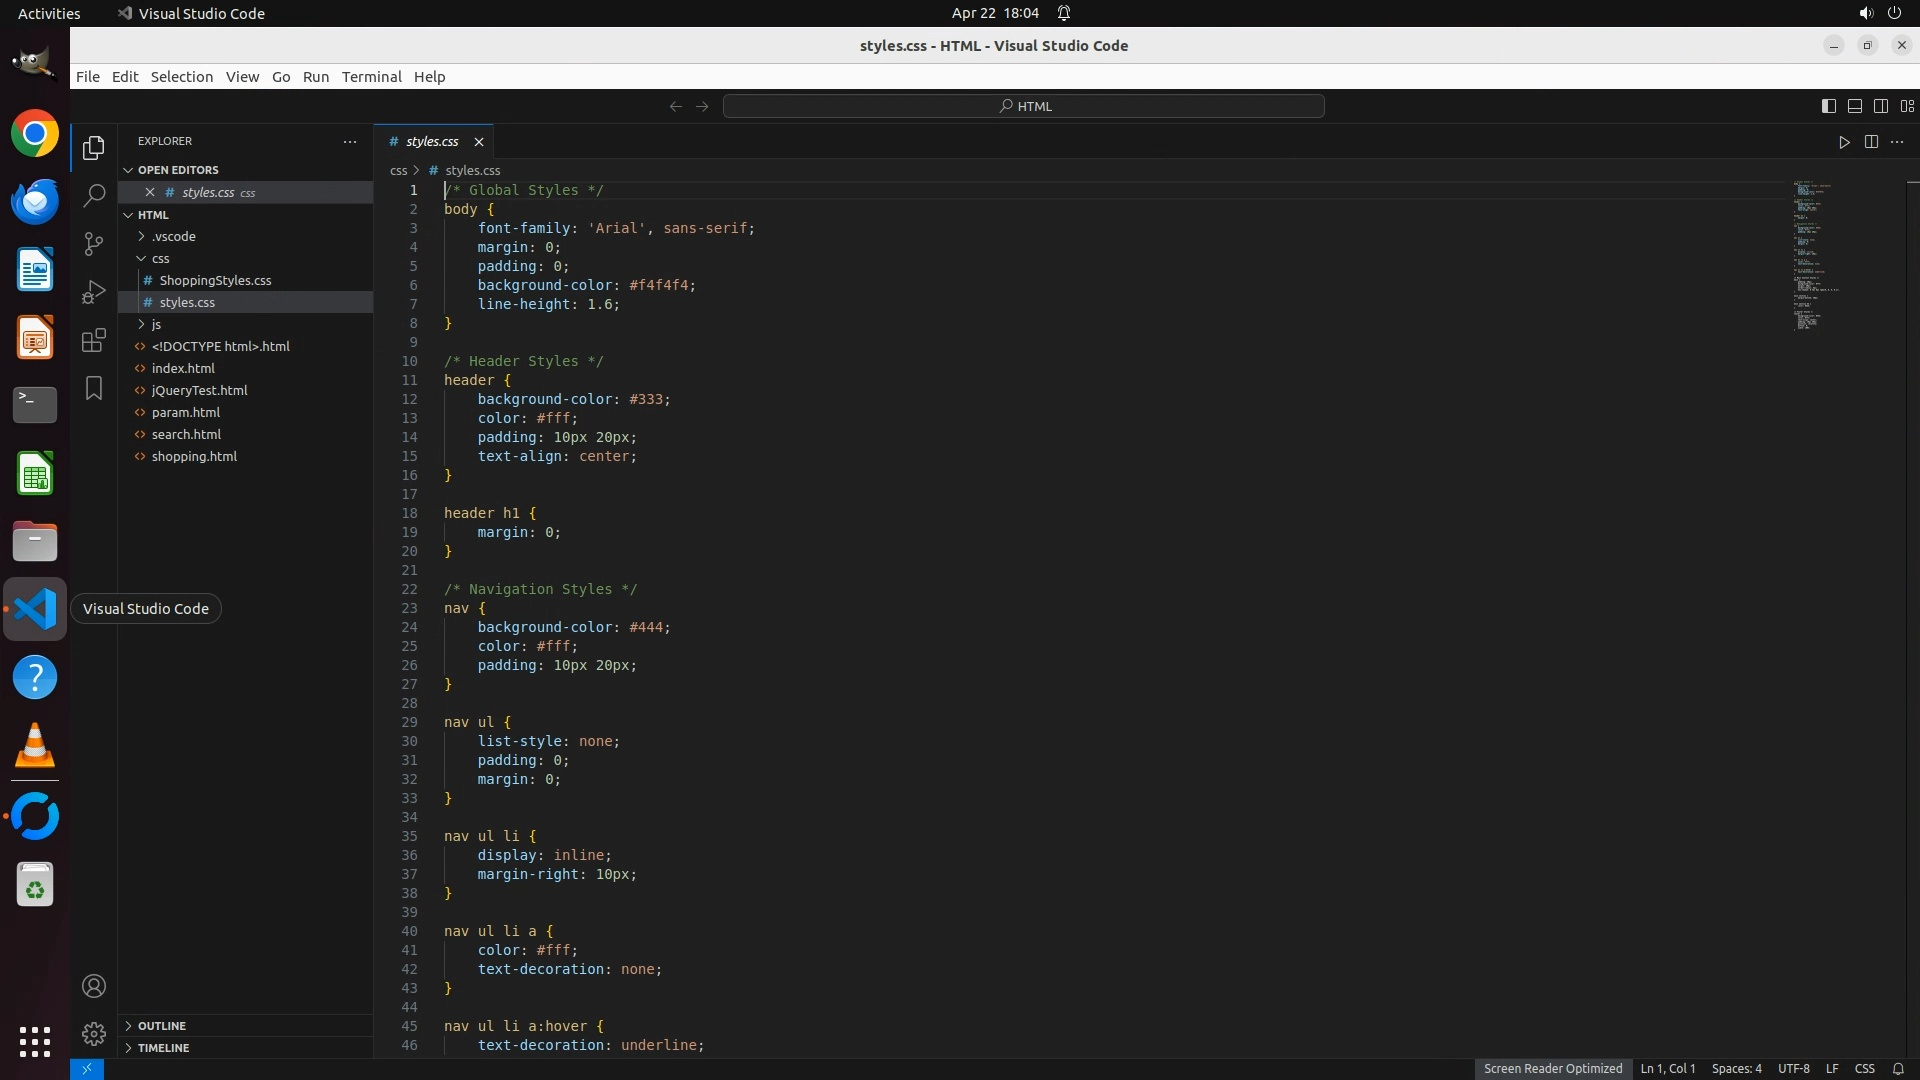Screen dimensions: 1920x1080
Task: Select the styles.css editor tab
Action: 432,142
